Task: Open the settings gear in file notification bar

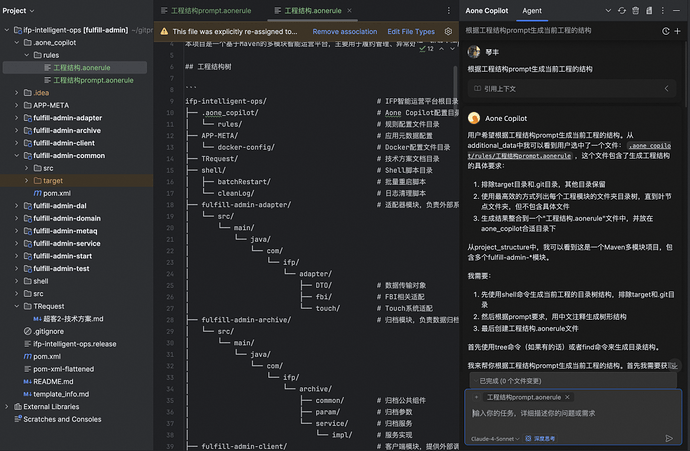Action: point(448,31)
